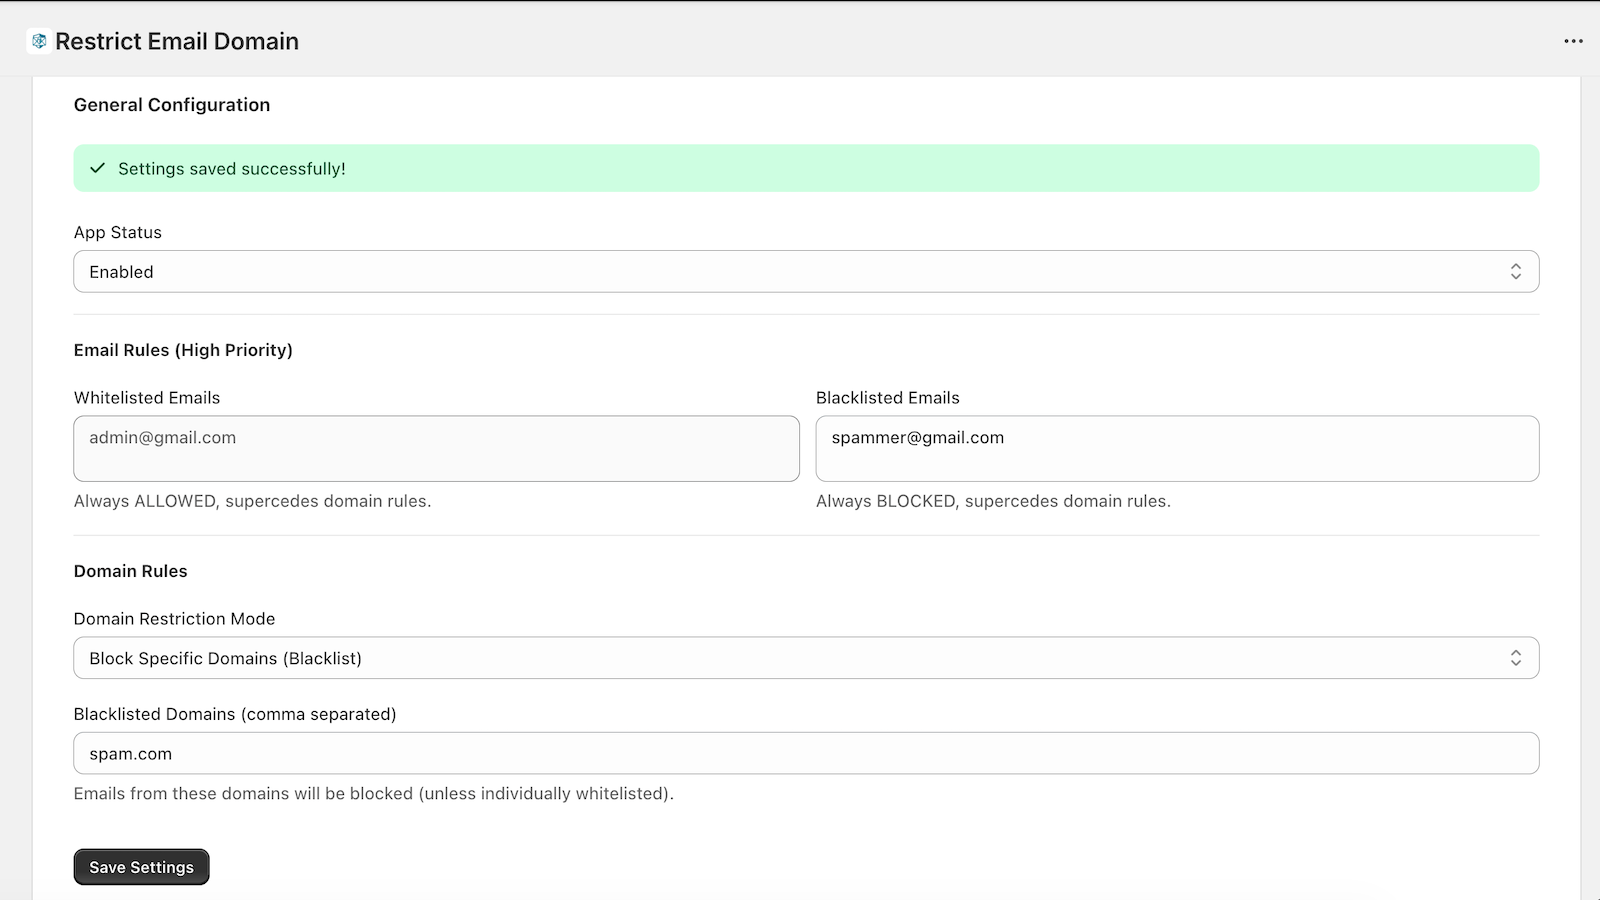Viewport: 1600px width, 900px height.
Task: Click the Restrict Email Domain page title
Action: click(x=177, y=41)
